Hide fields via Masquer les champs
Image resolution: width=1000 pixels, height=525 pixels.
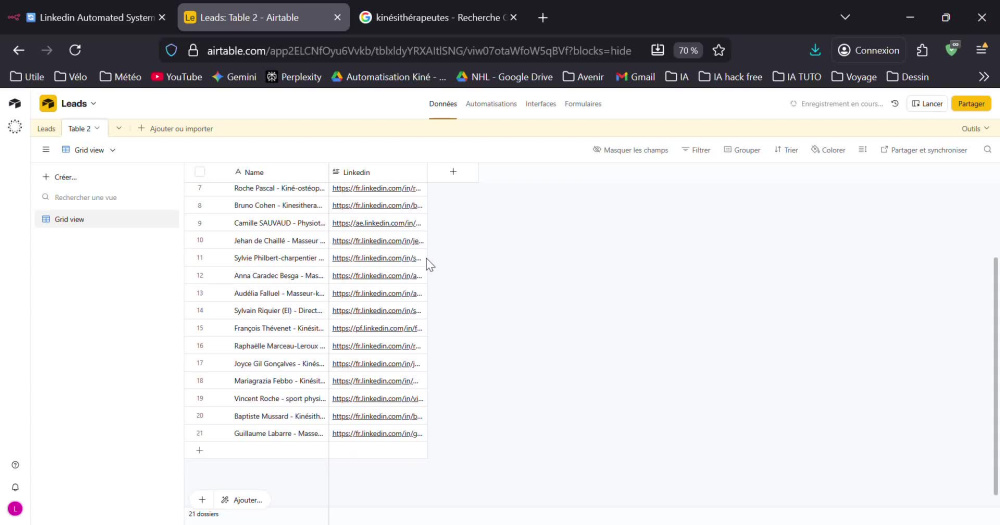(630, 150)
